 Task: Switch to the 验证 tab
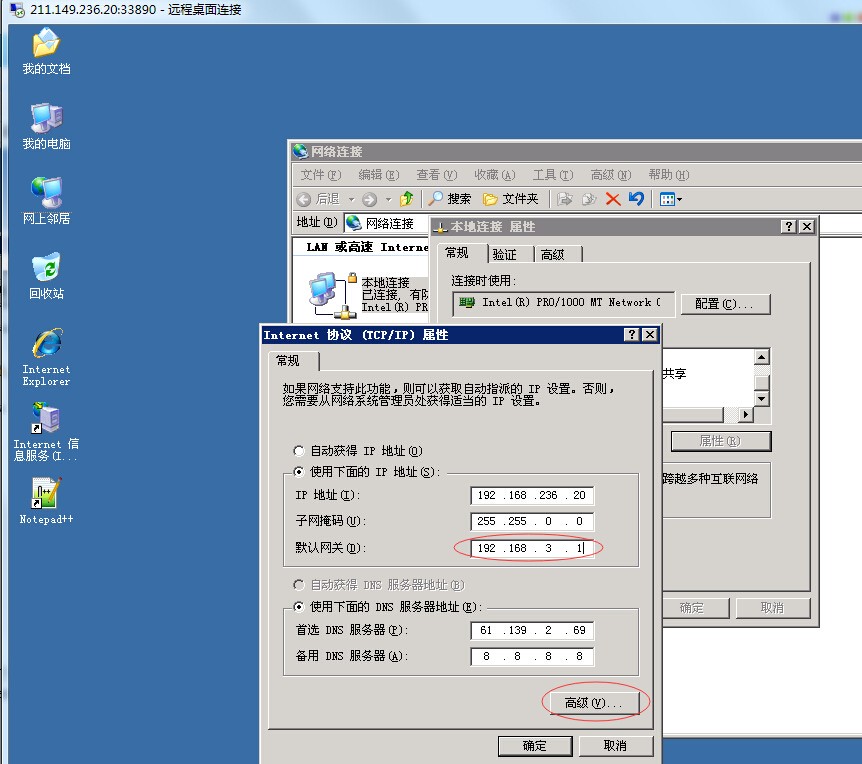click(505, 254)
